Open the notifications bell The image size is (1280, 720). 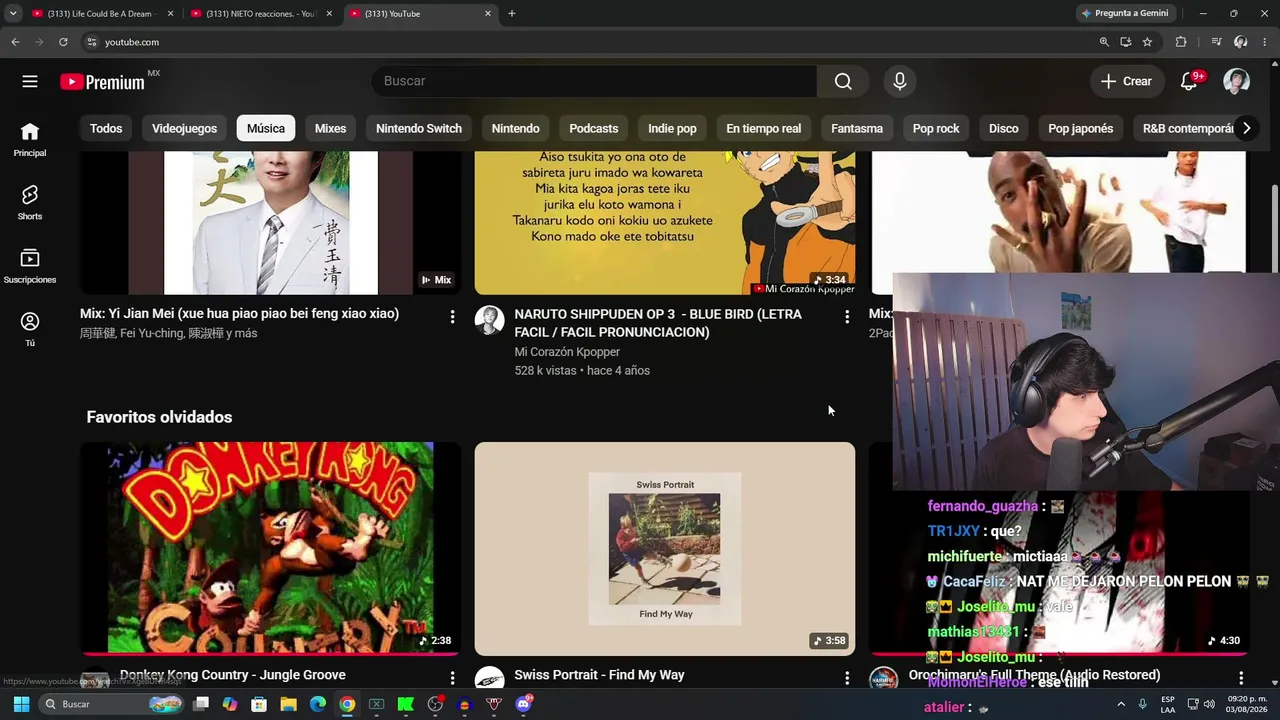[x=1189, y=81]
